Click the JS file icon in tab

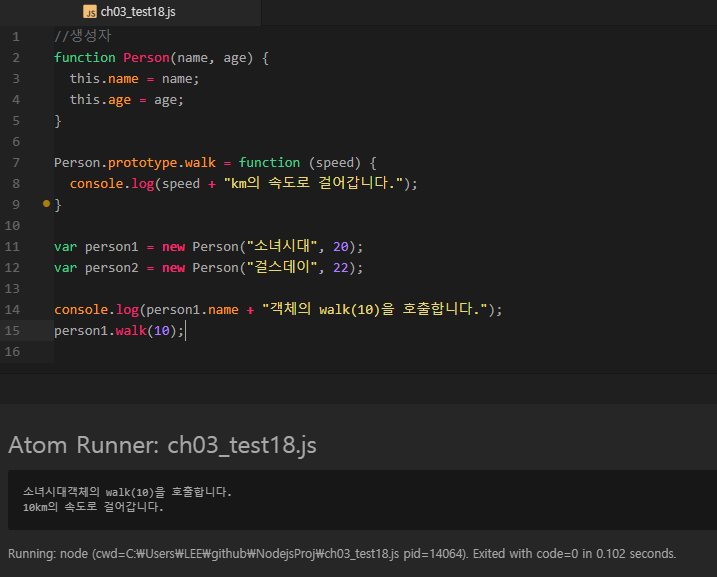(x=90, y=12)
